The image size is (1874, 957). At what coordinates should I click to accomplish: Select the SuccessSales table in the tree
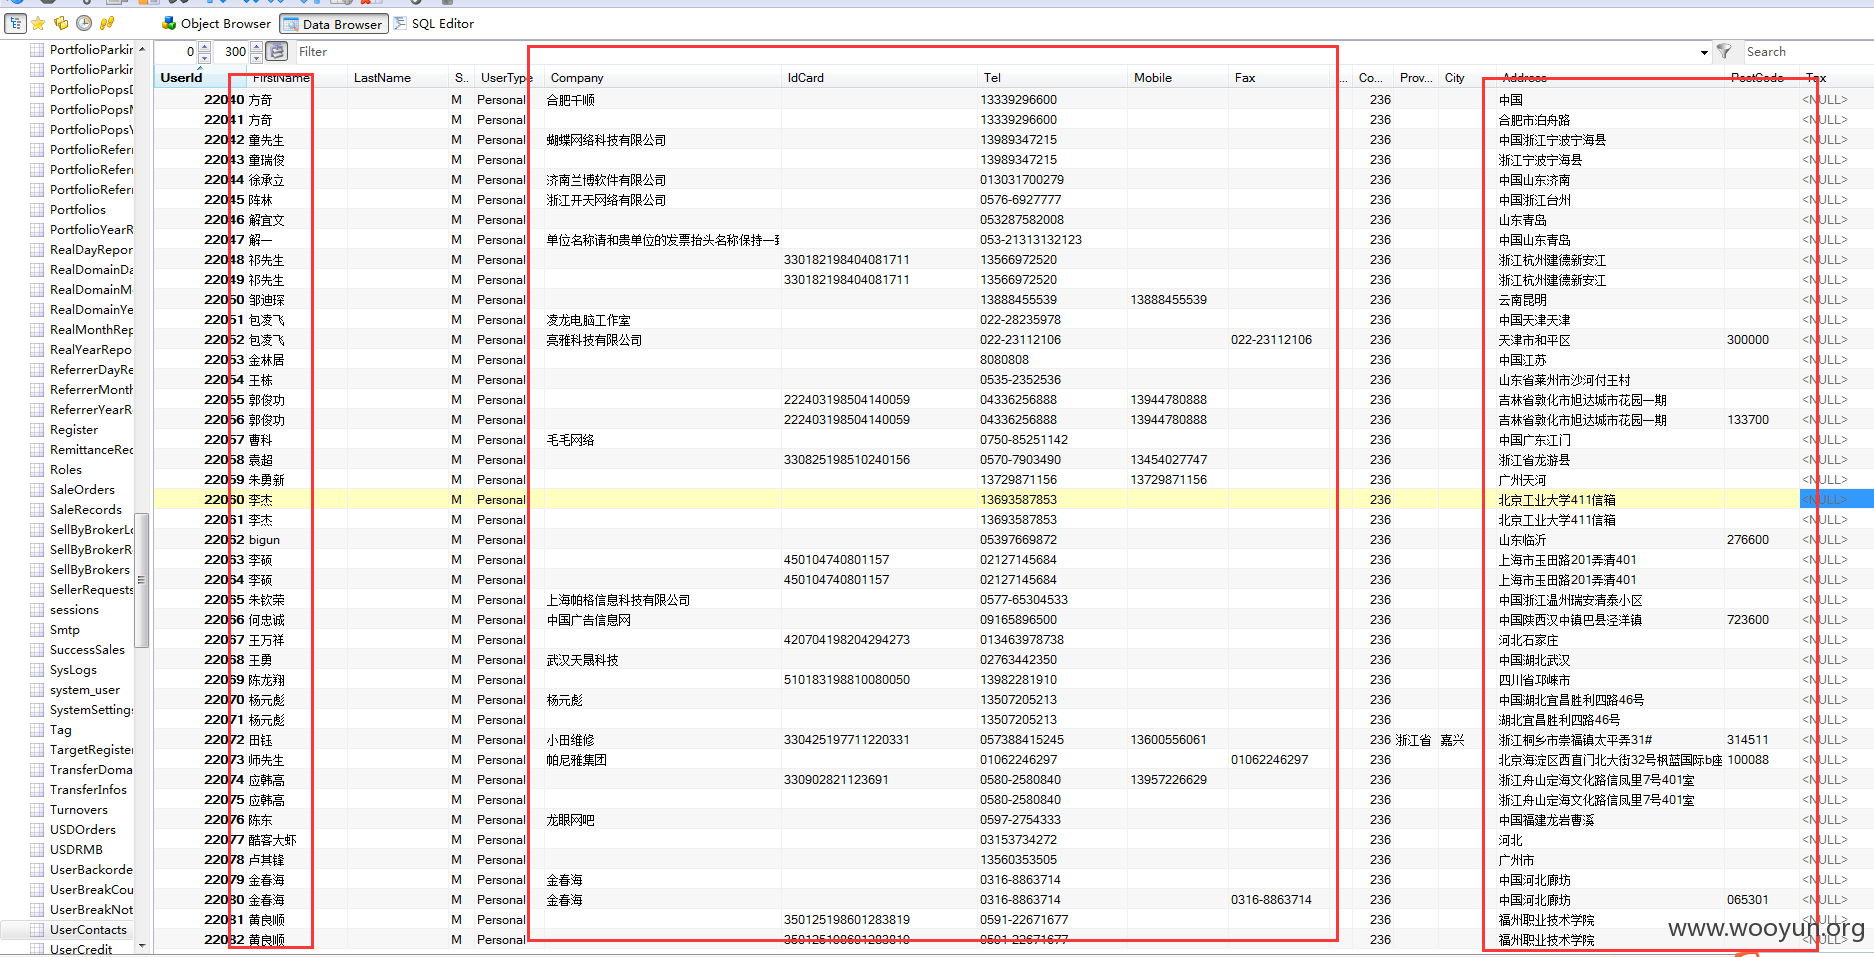coord(87,650)
